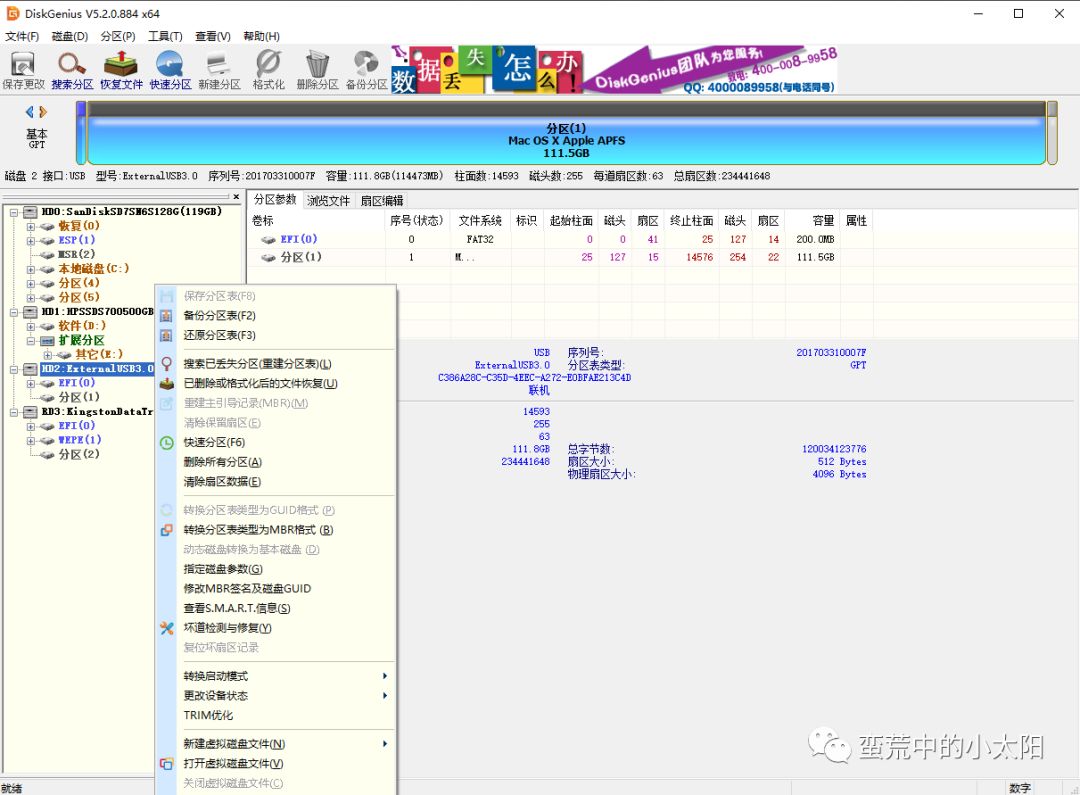Select the 格式化 format toolbar icon
This screenshot has width=1080, height=795.
click(x=268, y=70)
